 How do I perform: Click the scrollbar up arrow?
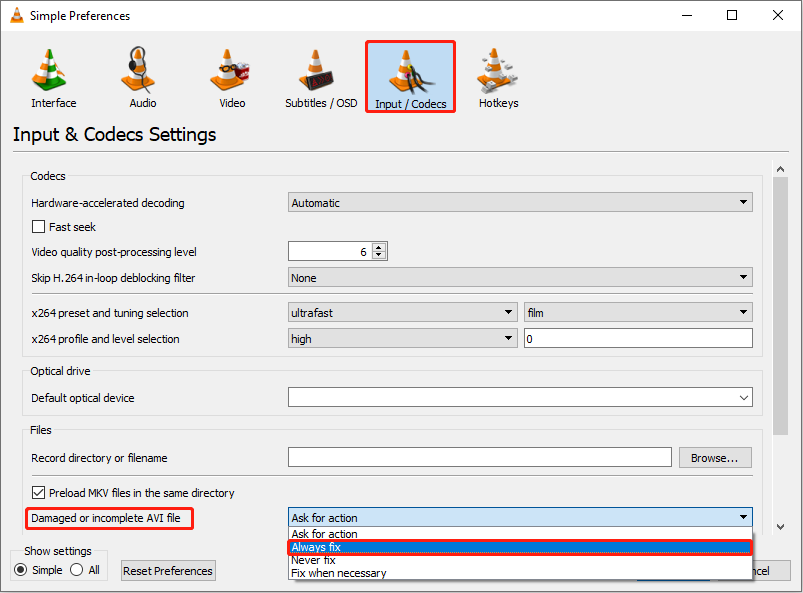(780, 168)
